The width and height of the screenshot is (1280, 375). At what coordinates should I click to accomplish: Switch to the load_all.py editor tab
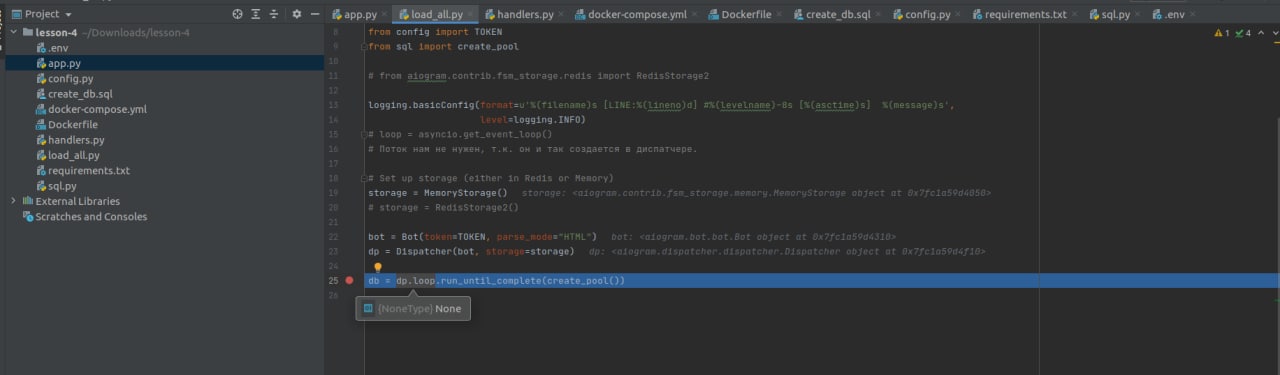(436, 14)
